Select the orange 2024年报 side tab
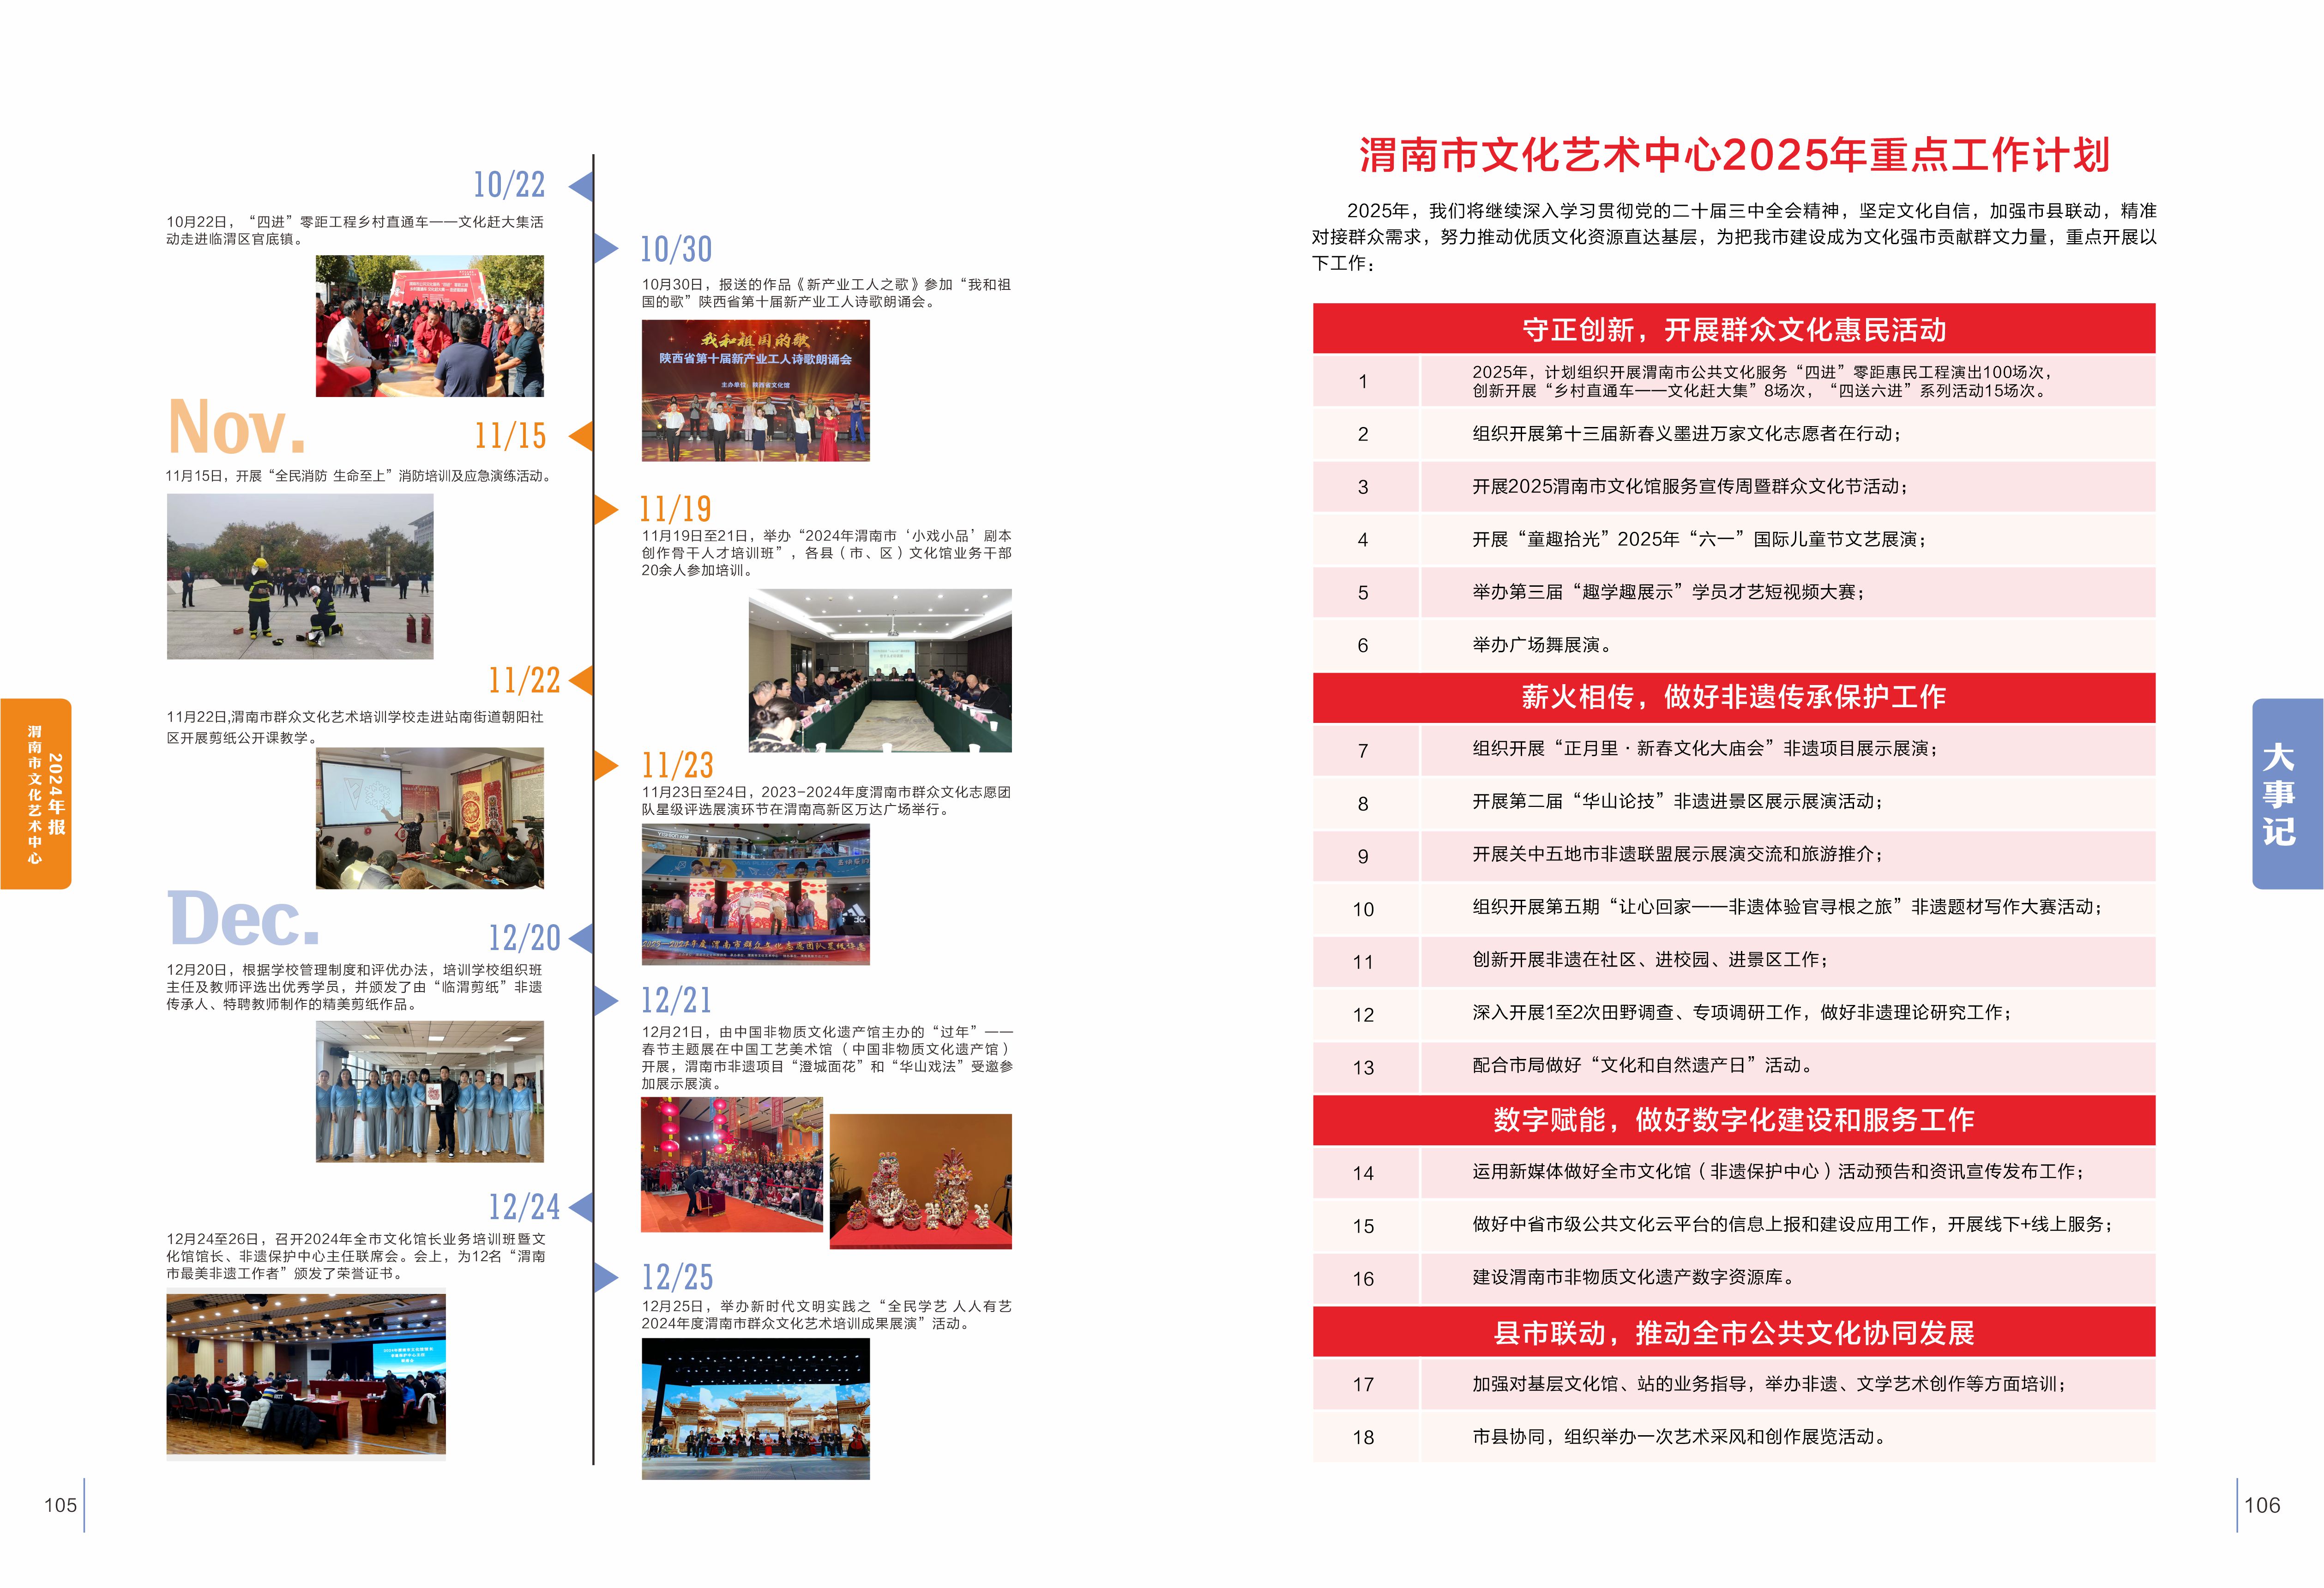Screen dimensions: 2324x1588 (36, 793)
